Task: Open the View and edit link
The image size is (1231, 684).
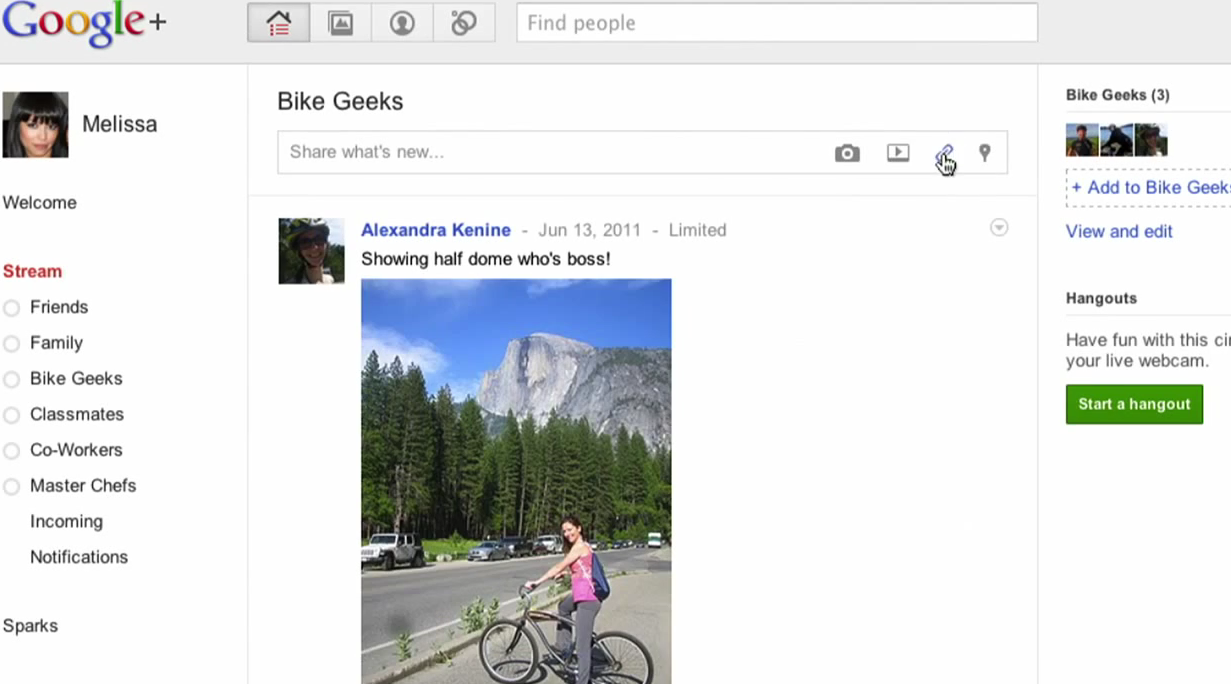Action: pos(1119,231)
